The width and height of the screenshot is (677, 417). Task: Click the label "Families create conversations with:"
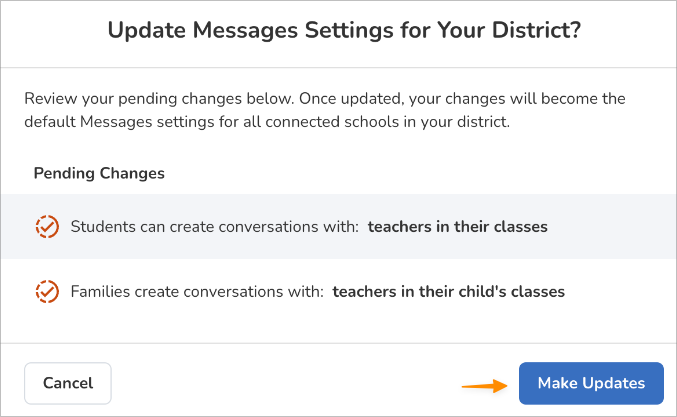click(x=197, y=292)
